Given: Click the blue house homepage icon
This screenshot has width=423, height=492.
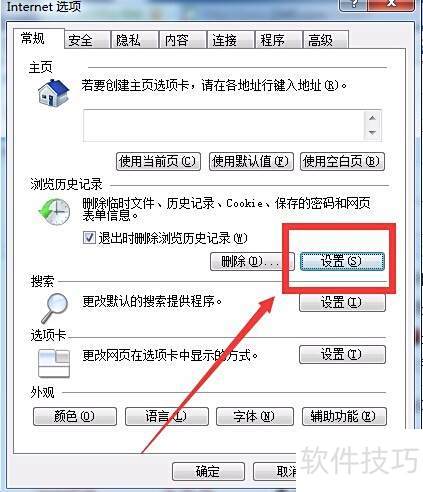Looking at the screenshot, I should tap(53, 93).
